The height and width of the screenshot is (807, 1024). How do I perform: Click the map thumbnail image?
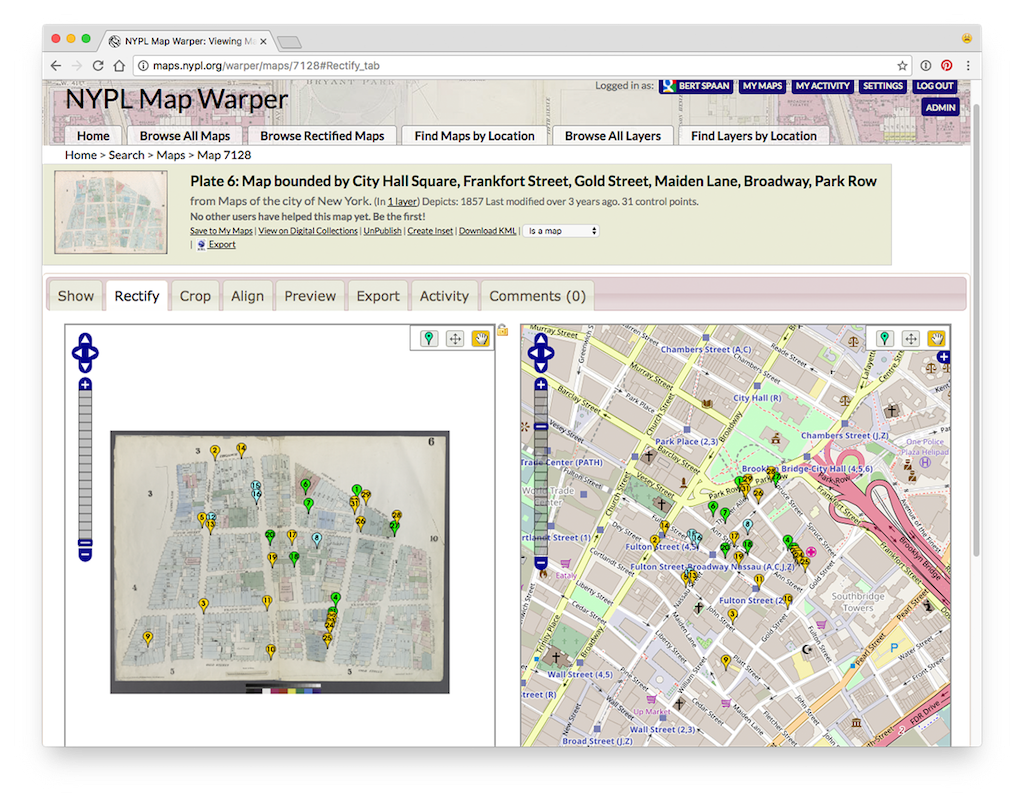tap(110, 212)
